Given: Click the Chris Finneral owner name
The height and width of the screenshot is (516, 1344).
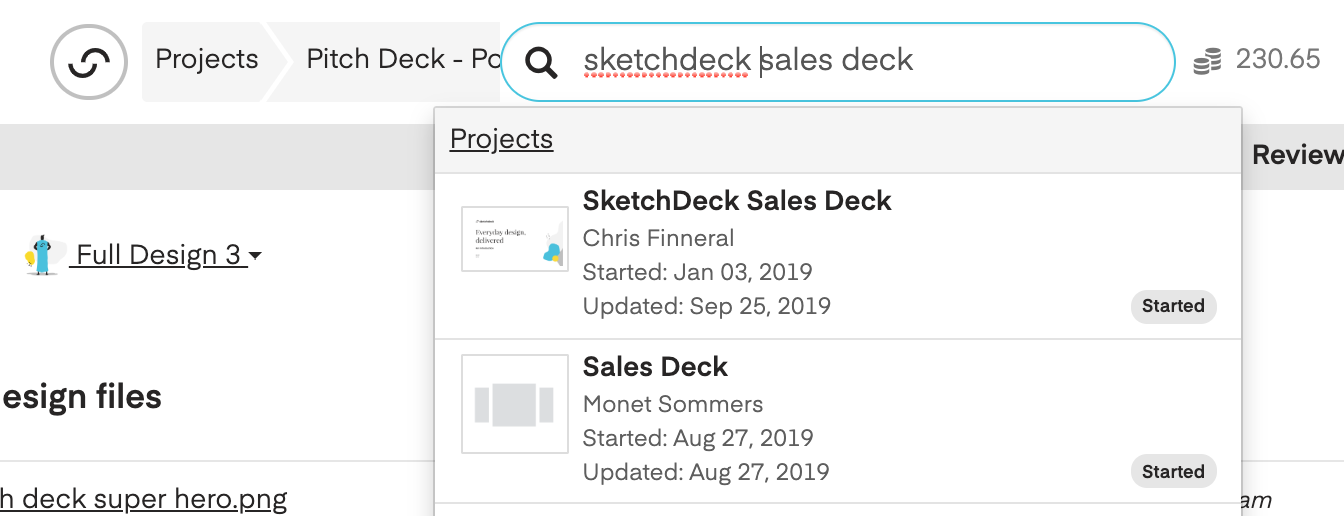Looking at the screenshot, I should coord(658,238).
